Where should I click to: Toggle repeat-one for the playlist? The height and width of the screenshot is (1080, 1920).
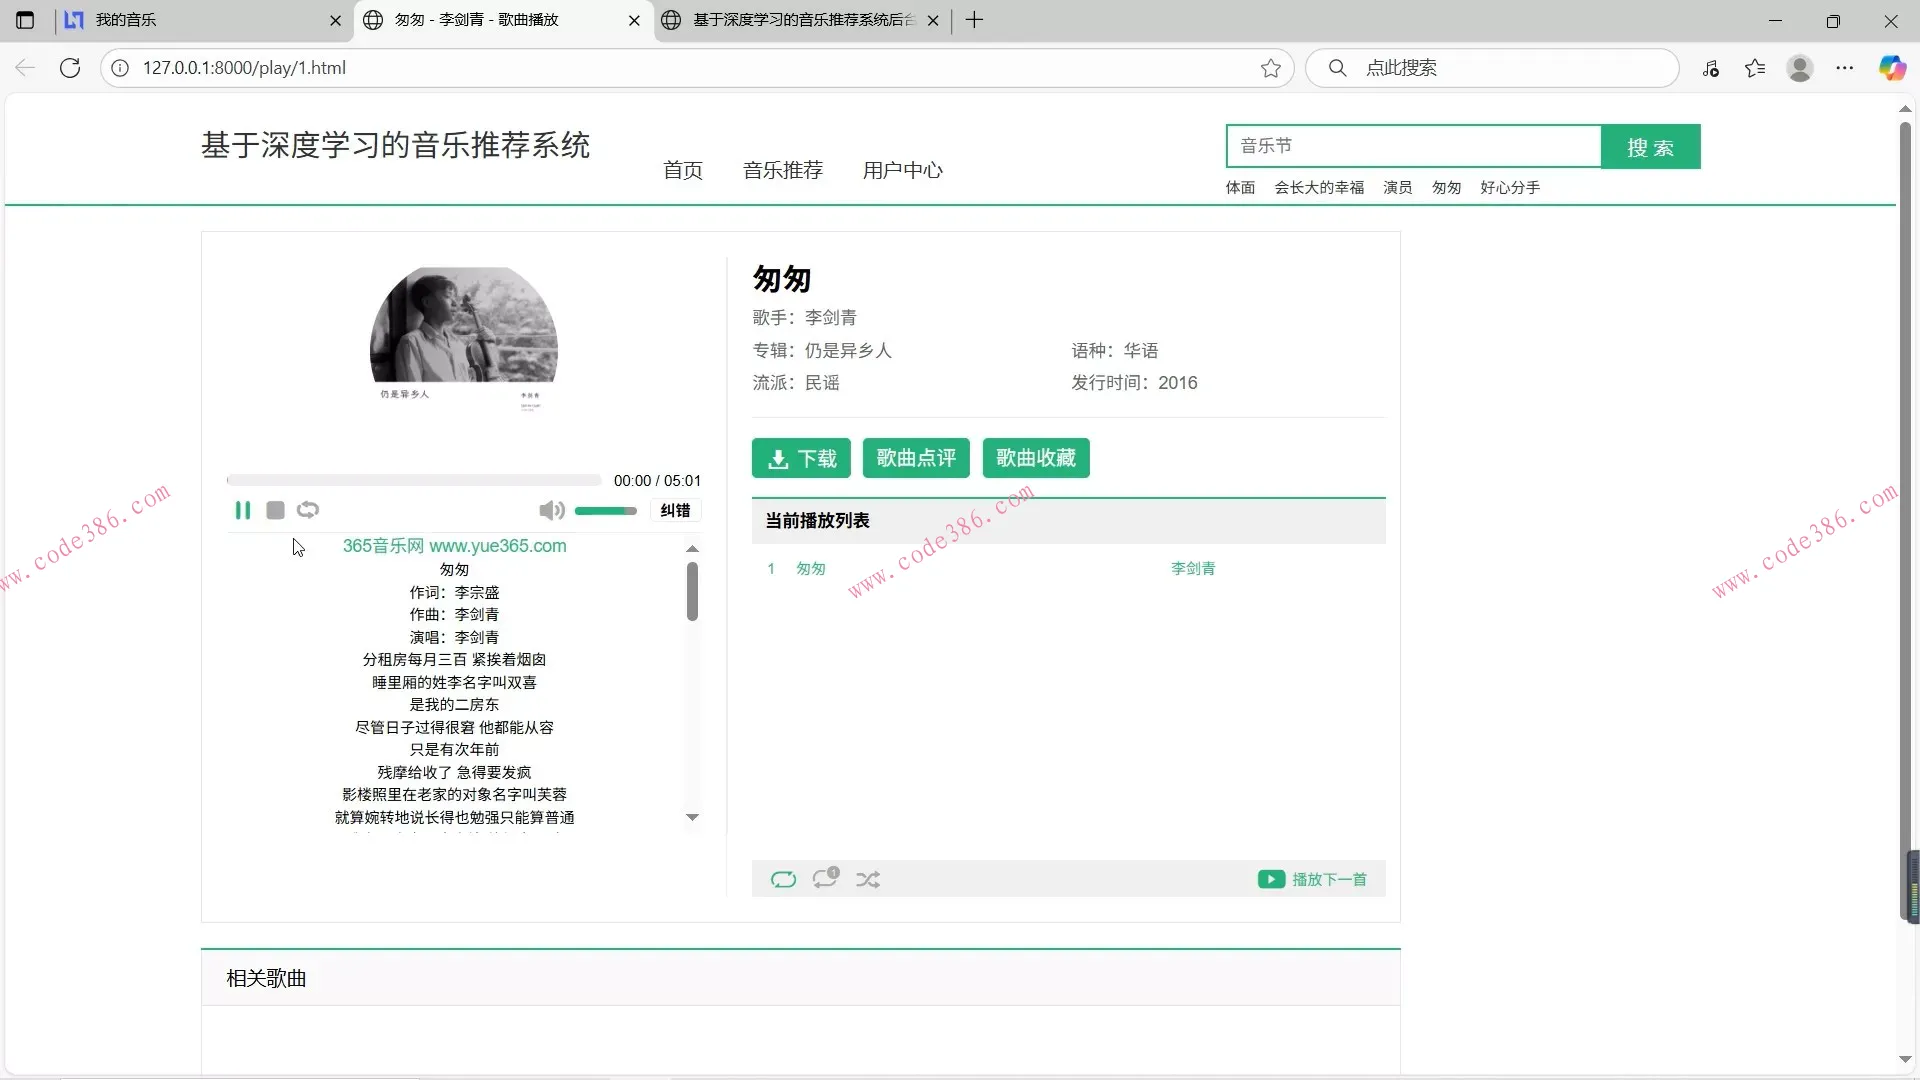[825, 878]
